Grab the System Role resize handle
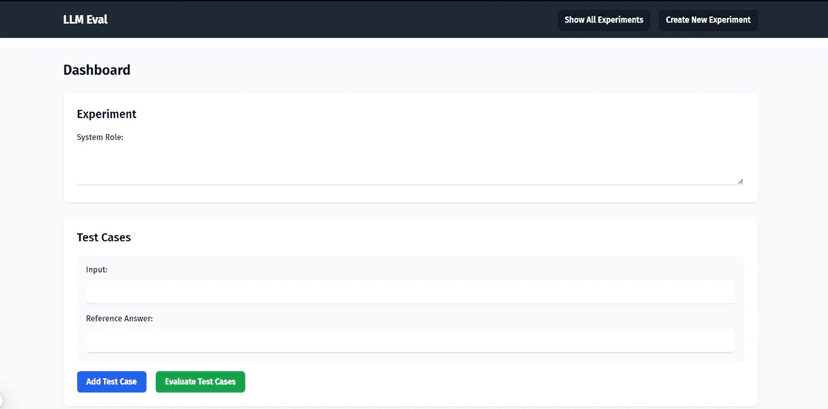This screenshot has width=828, height=409. click(x=740, y=181)
